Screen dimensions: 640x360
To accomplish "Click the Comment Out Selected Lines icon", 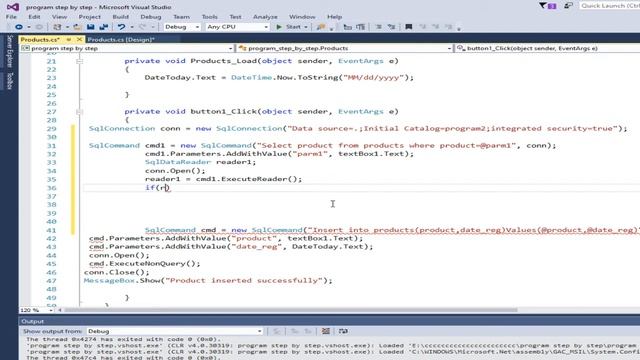I will (x=378, y=27).
